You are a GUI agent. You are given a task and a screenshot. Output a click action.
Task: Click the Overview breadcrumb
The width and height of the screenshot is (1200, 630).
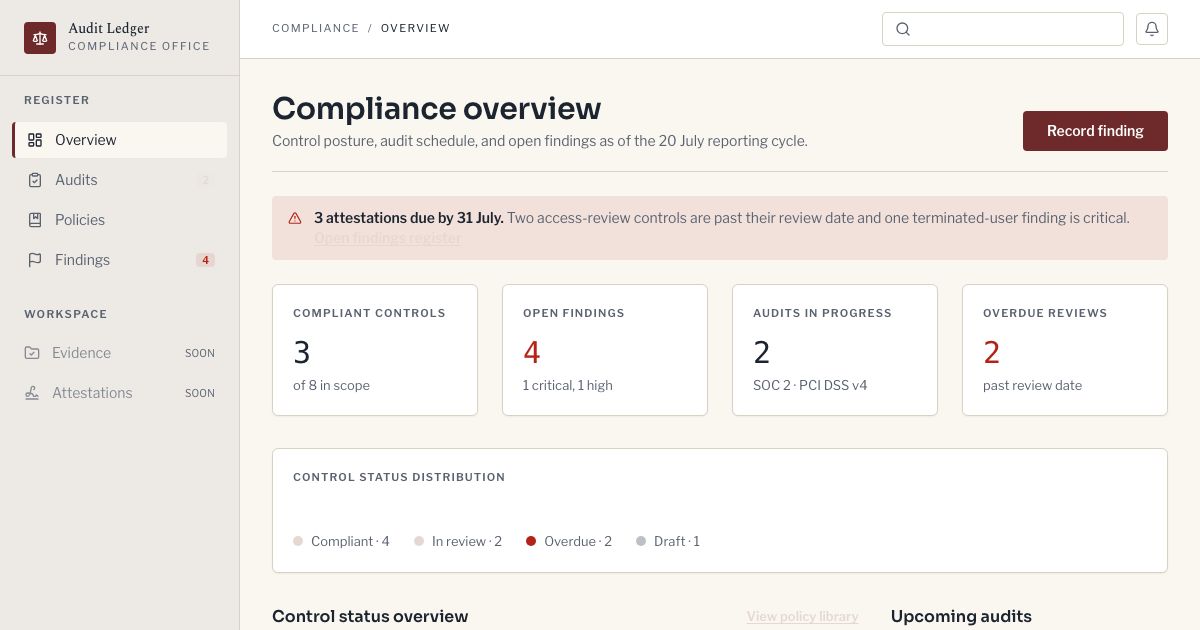tap(415, 28)
